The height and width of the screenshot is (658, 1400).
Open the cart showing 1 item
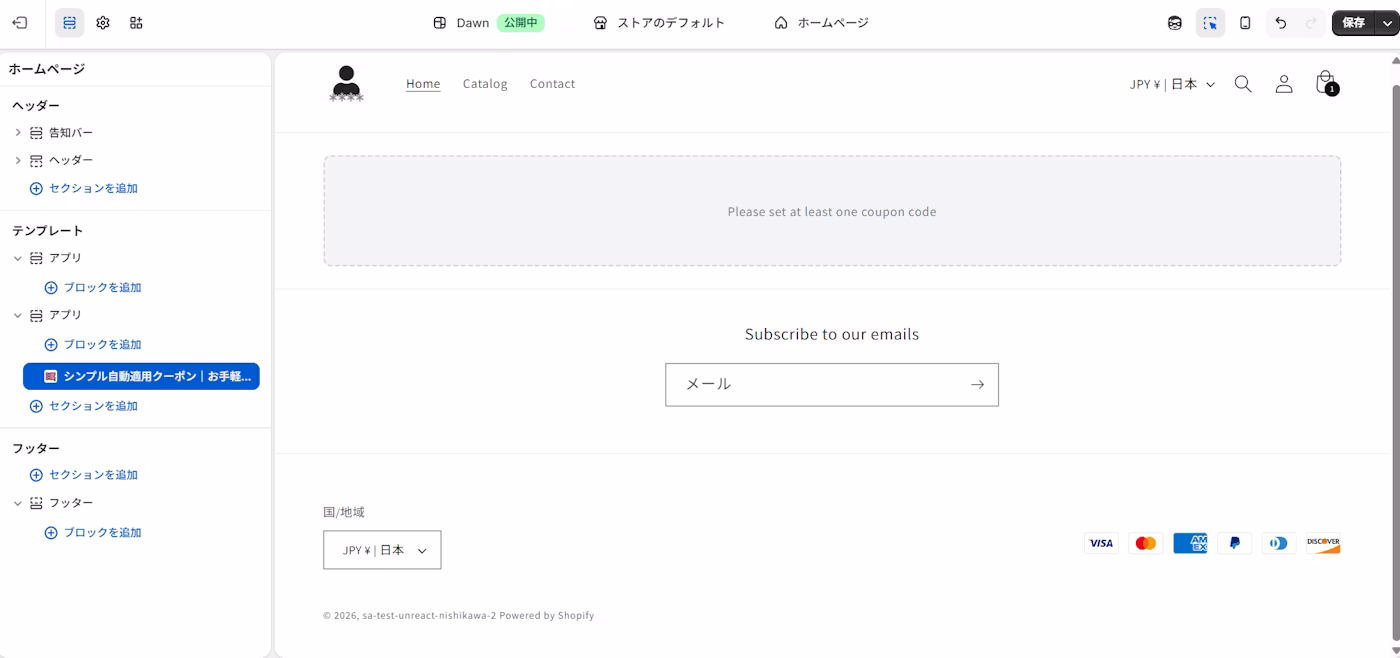(x=1325, y=84)
